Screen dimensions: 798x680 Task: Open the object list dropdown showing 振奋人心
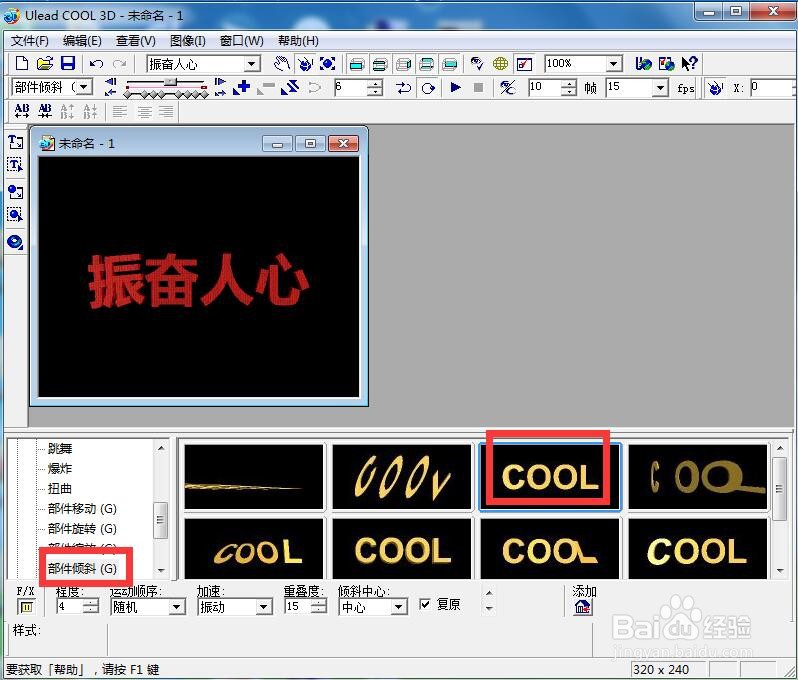(252, 64)
